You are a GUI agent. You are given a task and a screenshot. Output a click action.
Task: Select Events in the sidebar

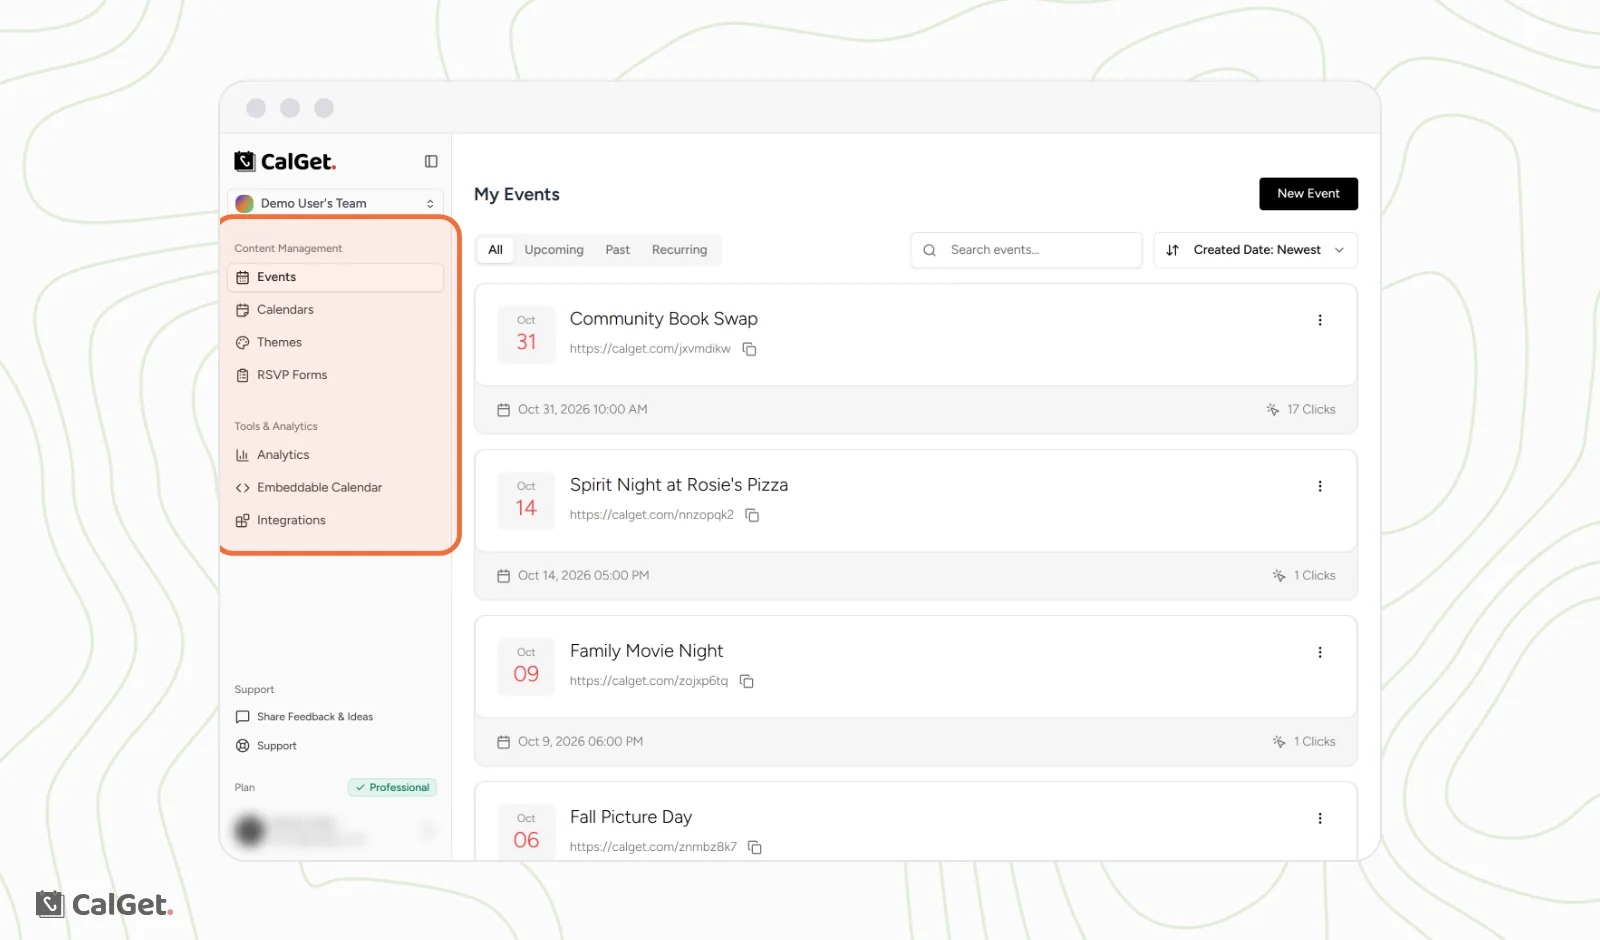pyautogui.click(x=335, y=277)
